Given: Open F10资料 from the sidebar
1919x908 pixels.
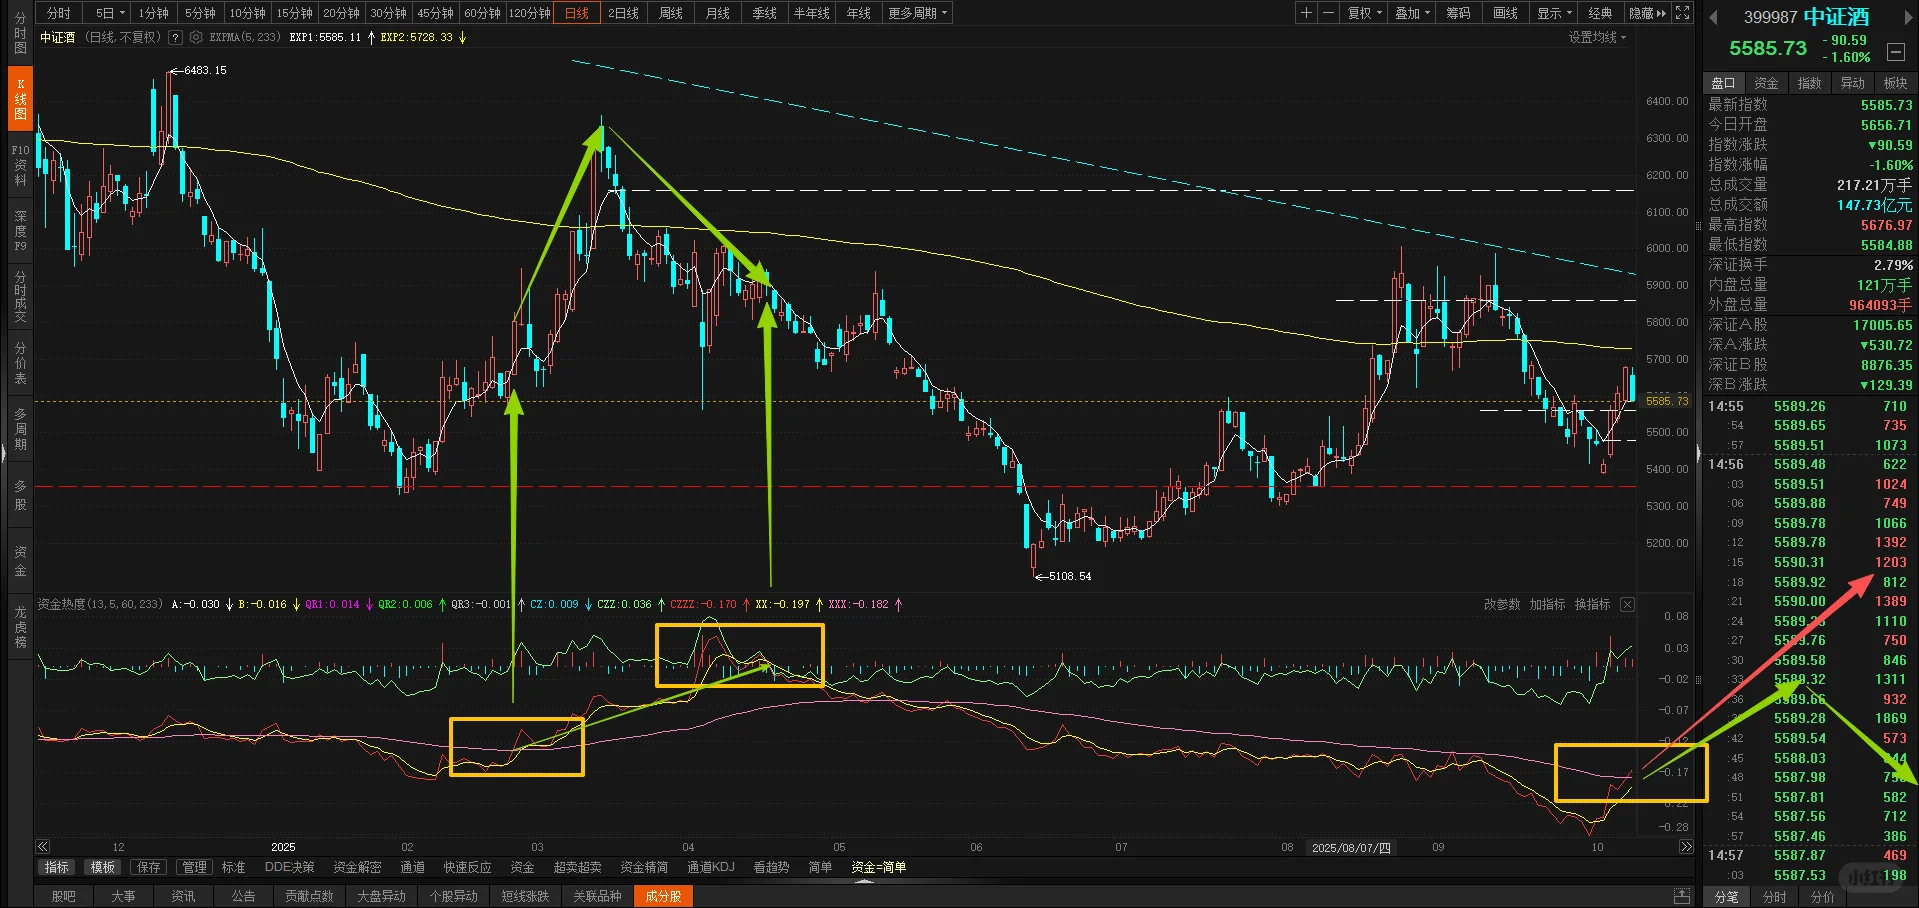Looking at the screenshot, I should (20, 165).
